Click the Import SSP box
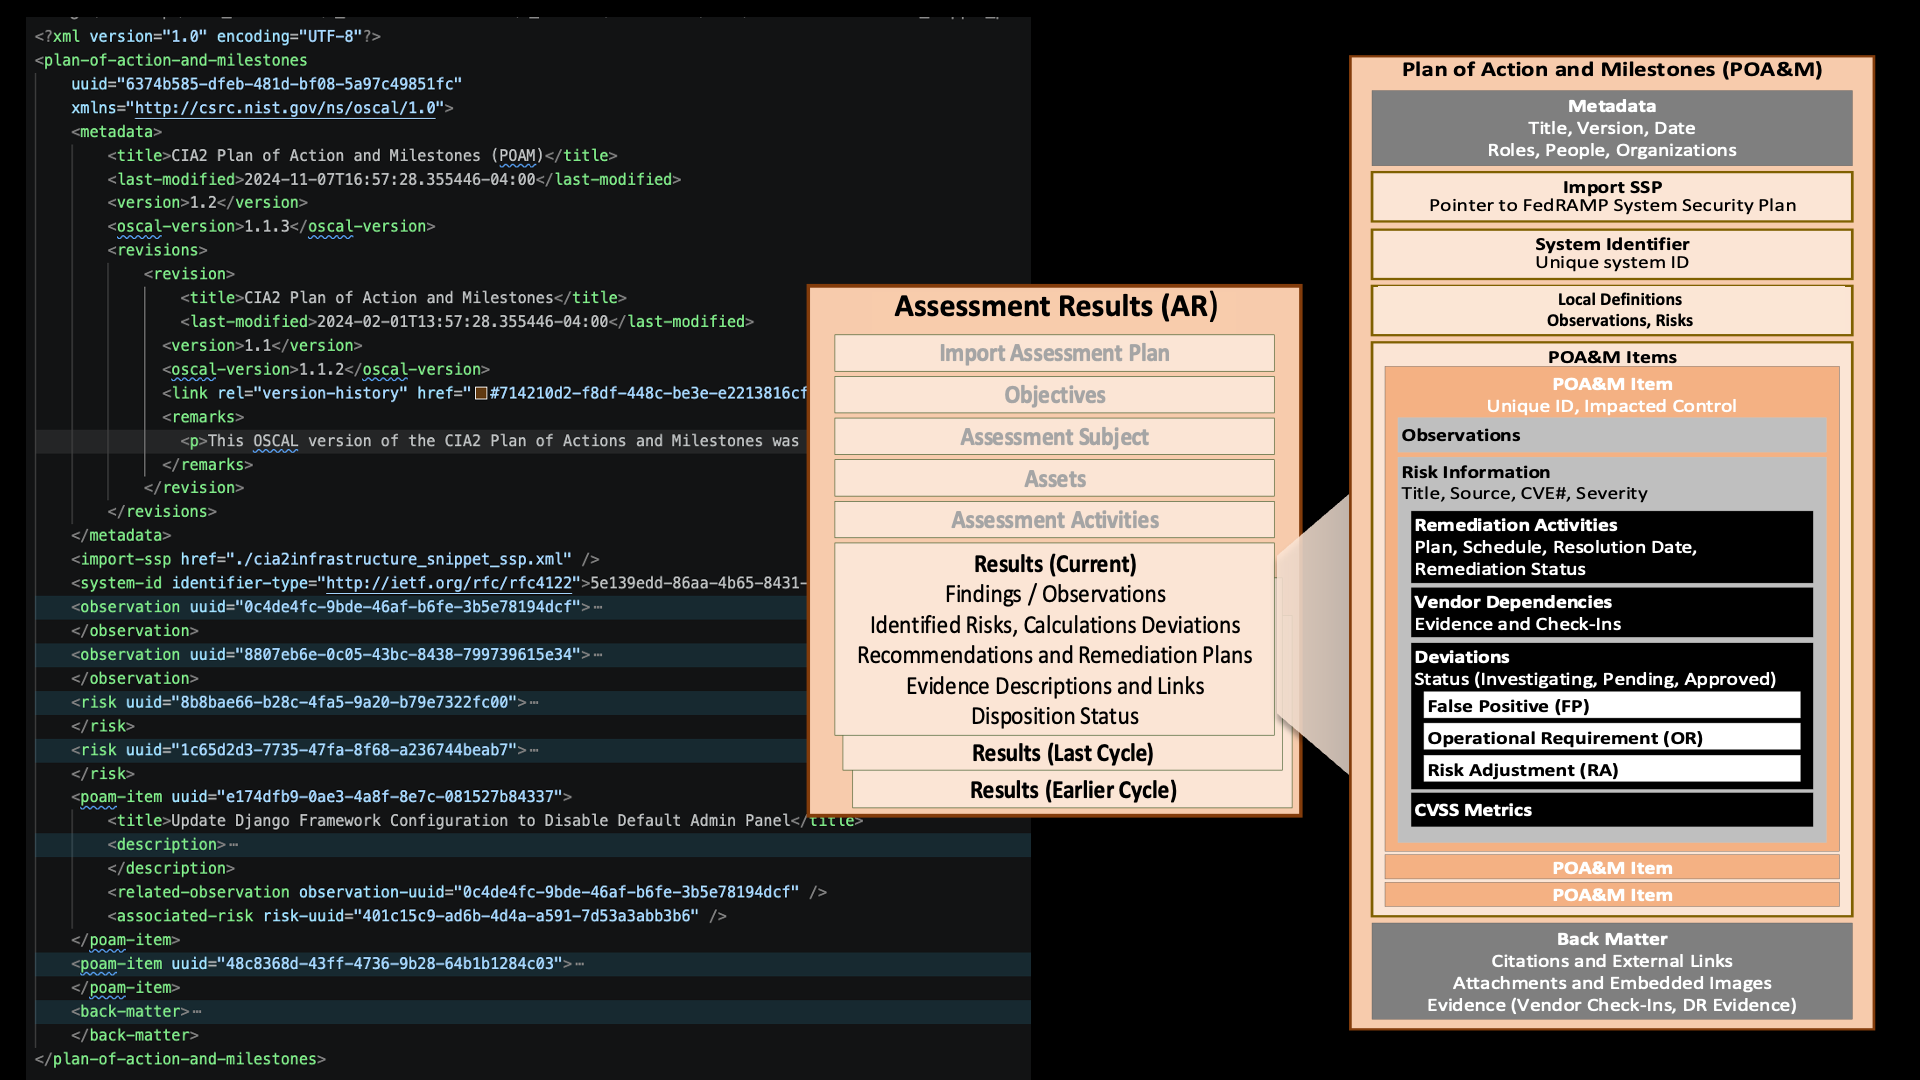 [1611, 196]
